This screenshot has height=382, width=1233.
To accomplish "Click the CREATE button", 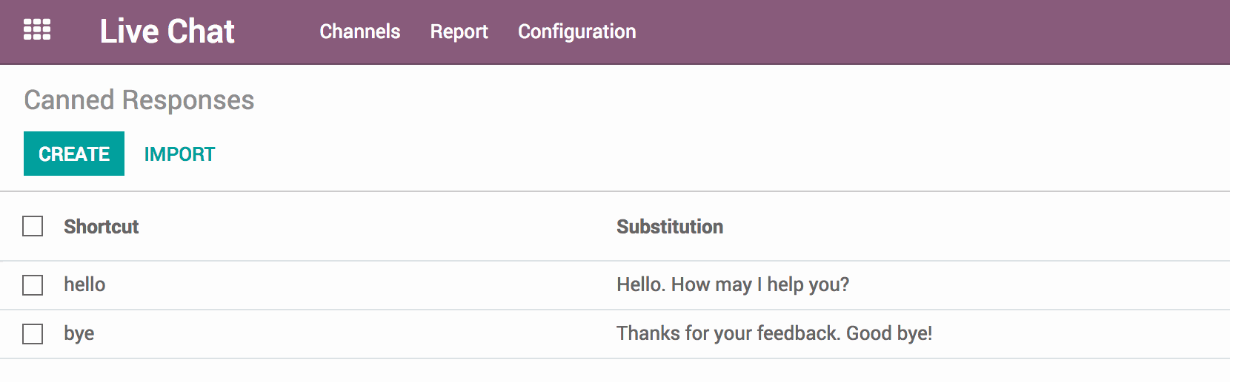I will (74, 154).
